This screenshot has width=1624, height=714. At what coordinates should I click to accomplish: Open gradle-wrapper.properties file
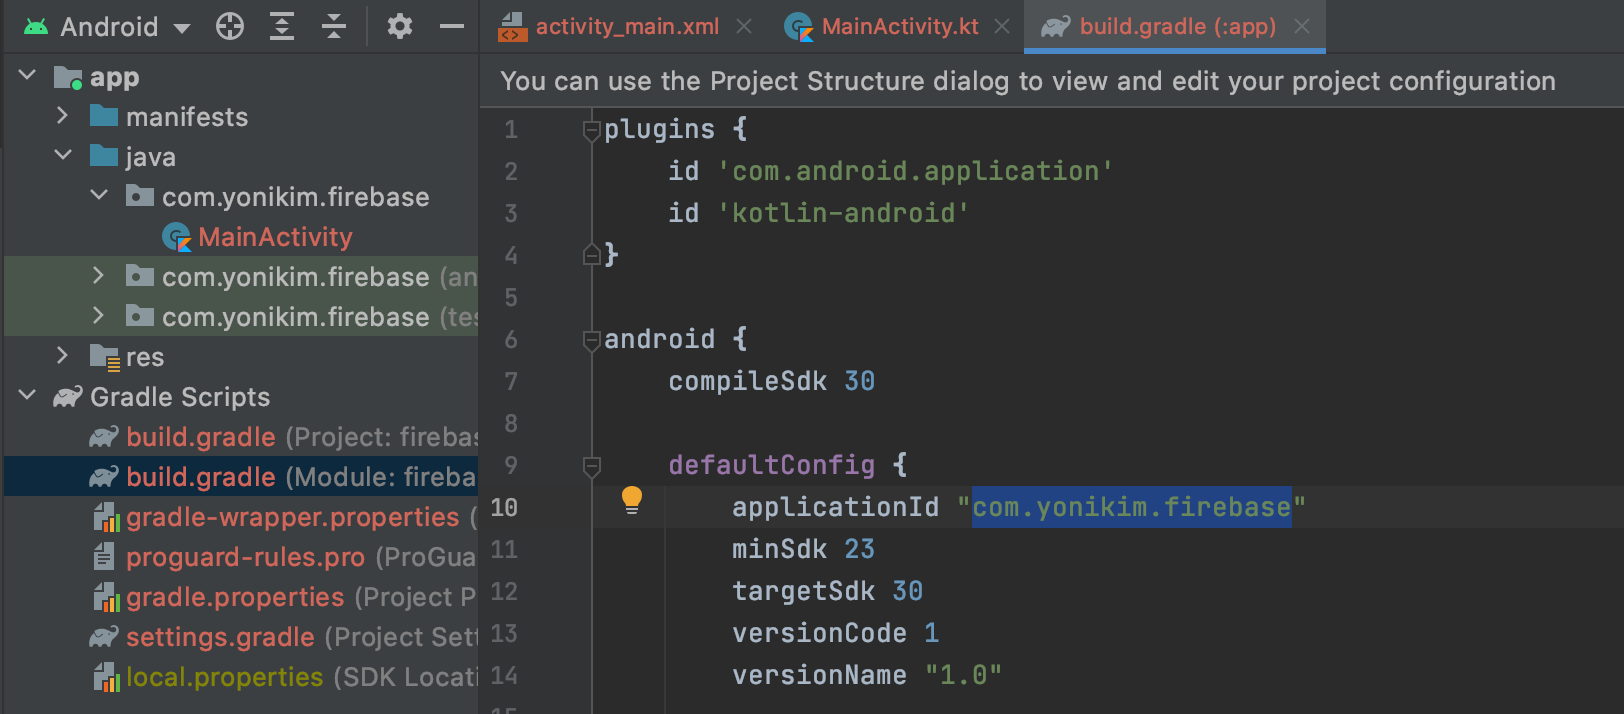[x=293, y=517]
